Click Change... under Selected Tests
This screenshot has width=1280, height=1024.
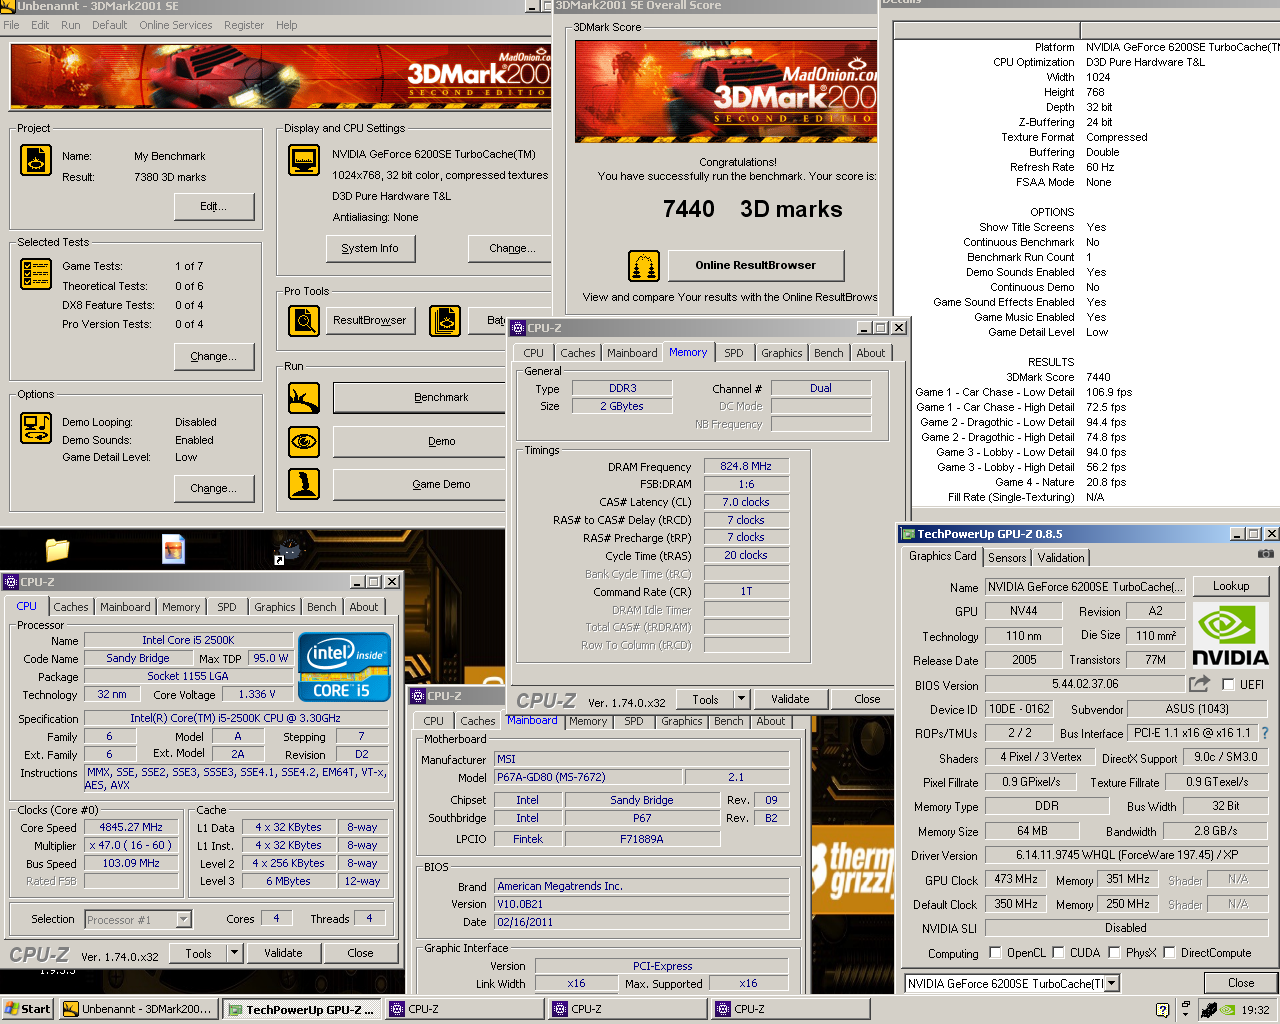pos(214,356)
